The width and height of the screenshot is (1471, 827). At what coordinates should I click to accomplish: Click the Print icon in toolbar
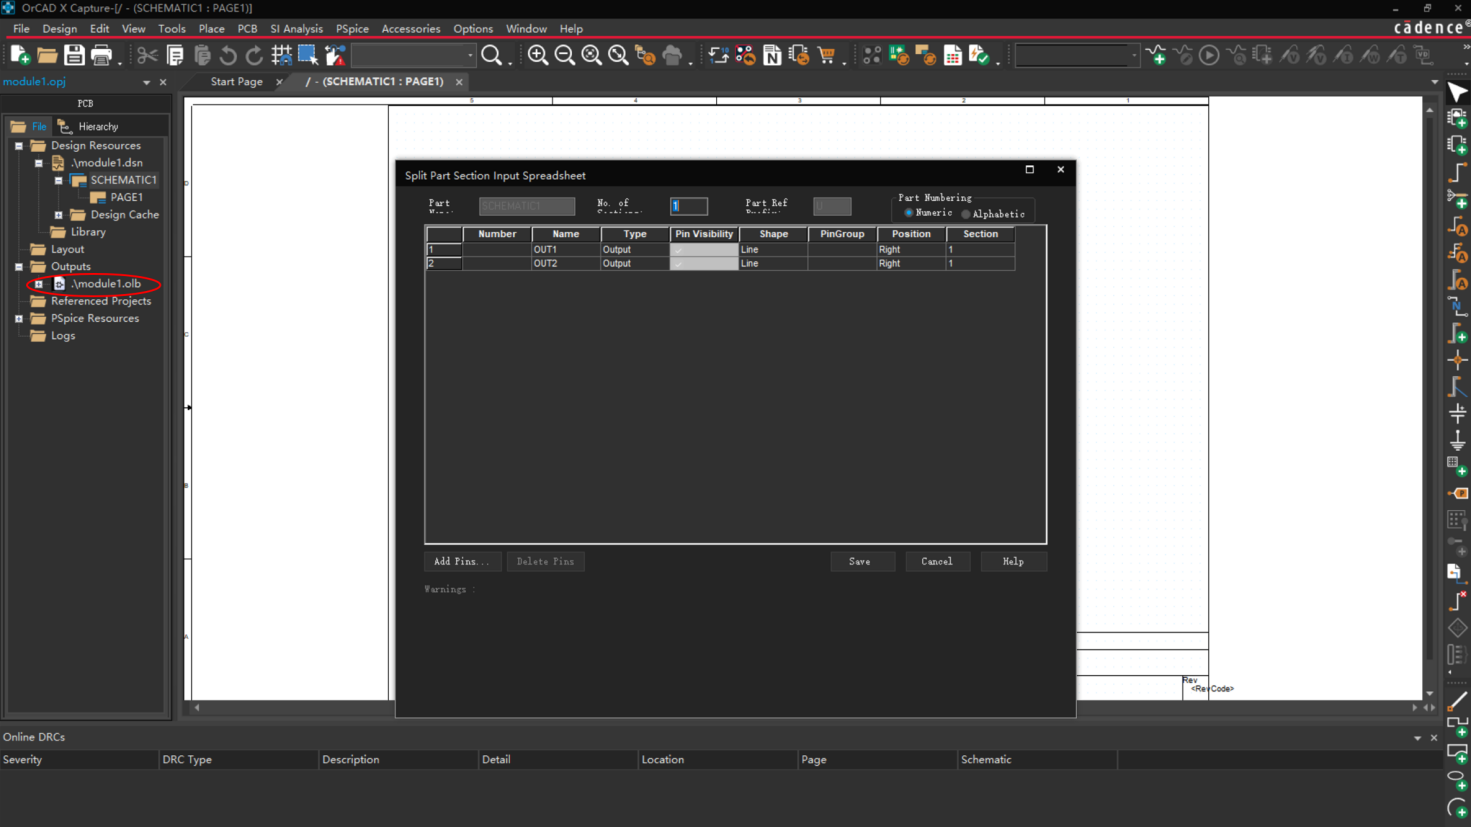(101, 56)
